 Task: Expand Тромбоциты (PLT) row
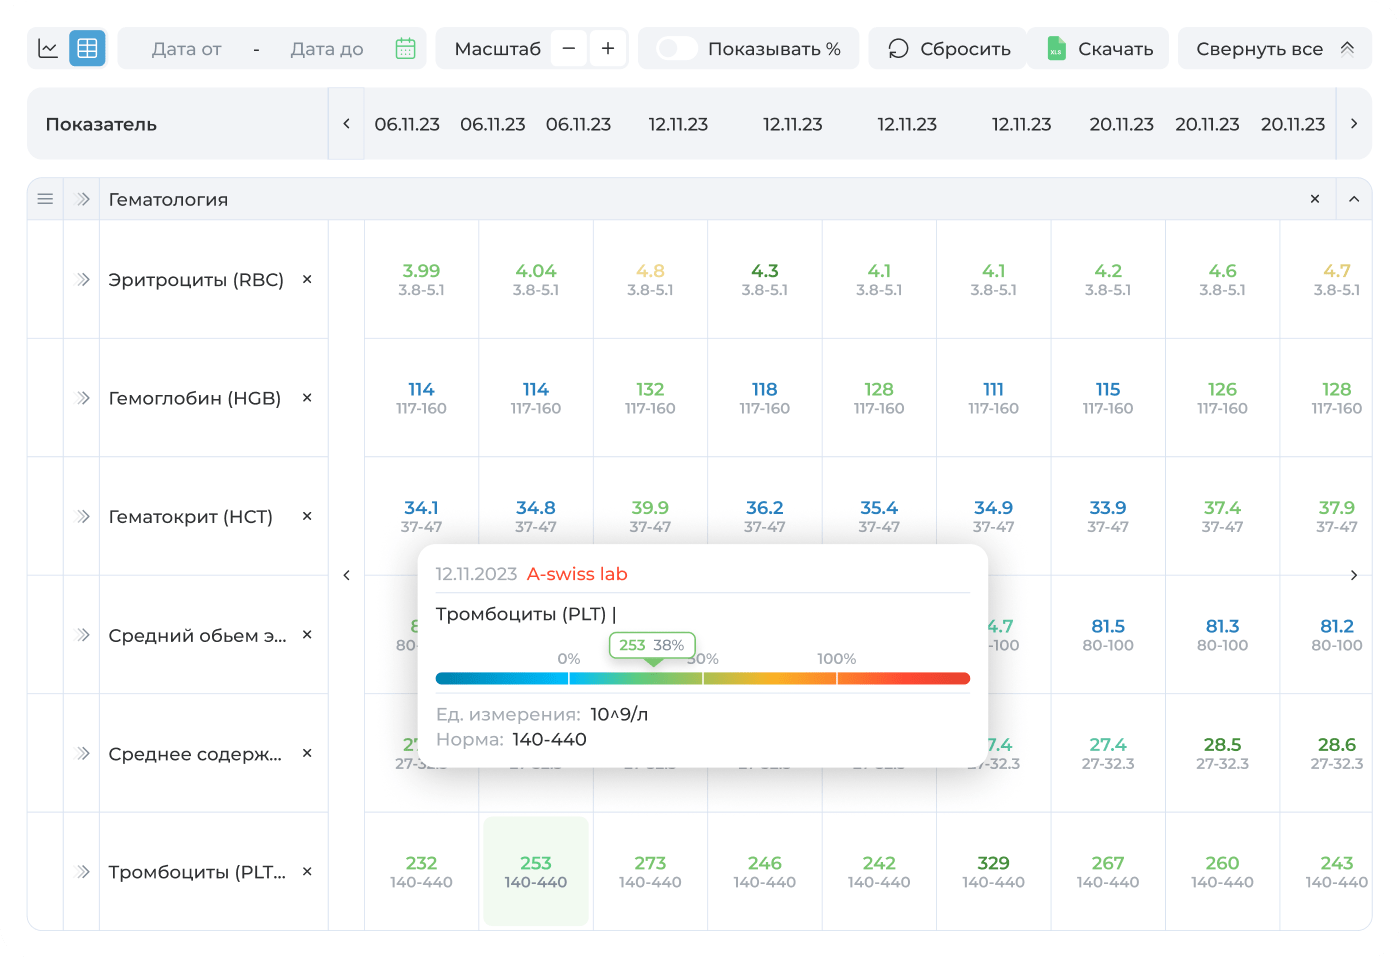click(83, 872)
